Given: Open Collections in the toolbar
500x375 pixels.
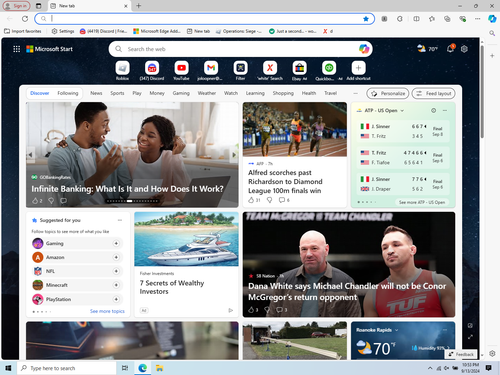Looking at the screenshot, I should 447,19.
